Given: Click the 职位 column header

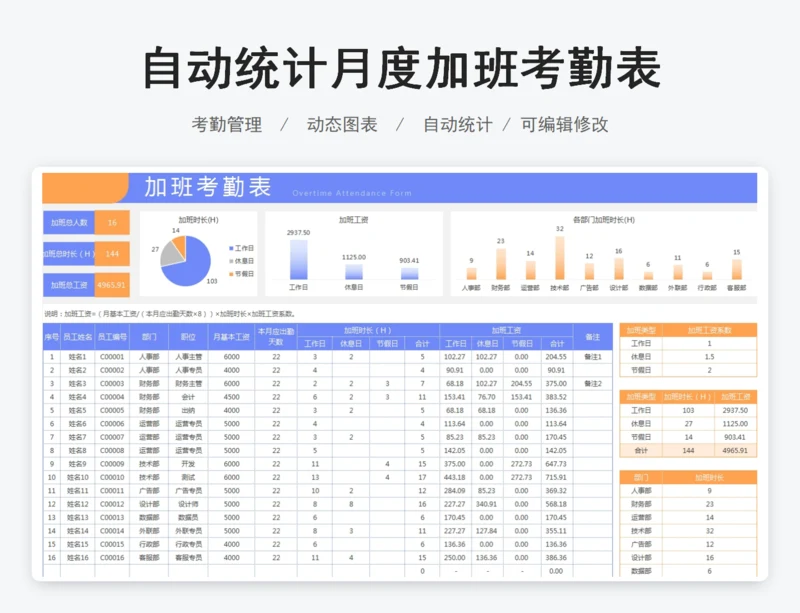Looking at the screenshot, I should point(188,337).
